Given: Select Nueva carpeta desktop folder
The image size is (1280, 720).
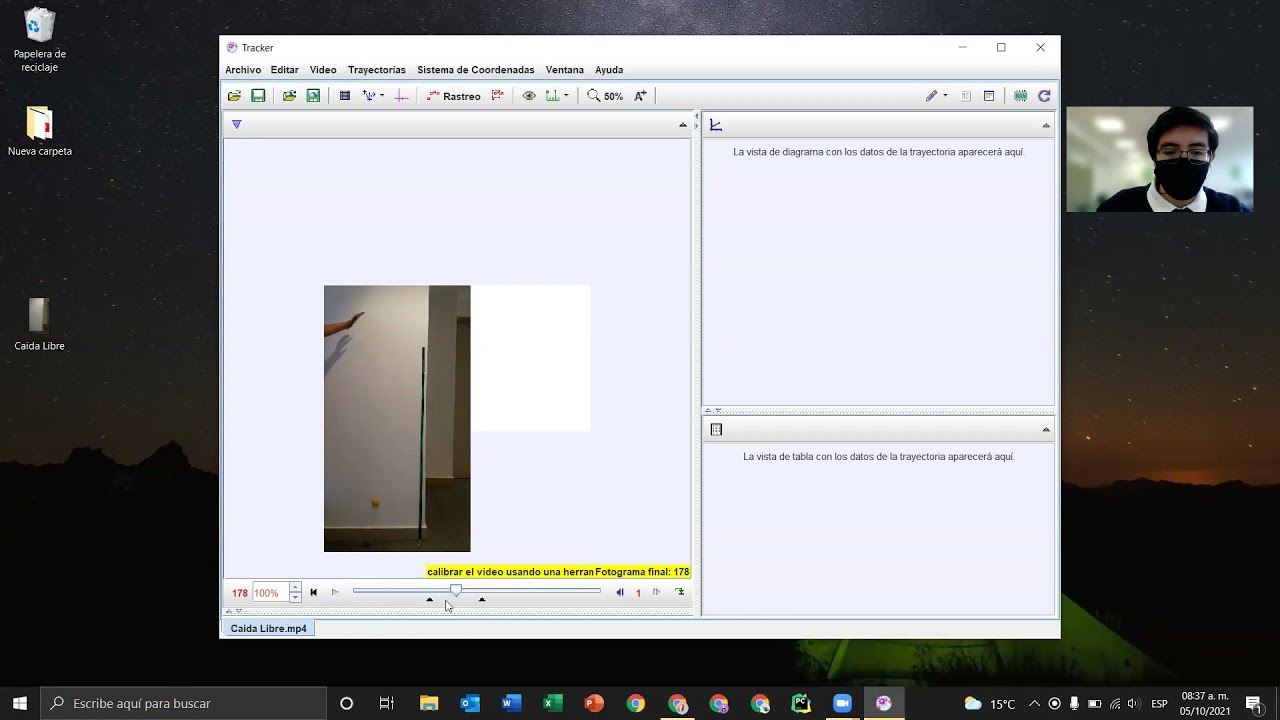Looking at the screenshot, I should click(40, 131).
